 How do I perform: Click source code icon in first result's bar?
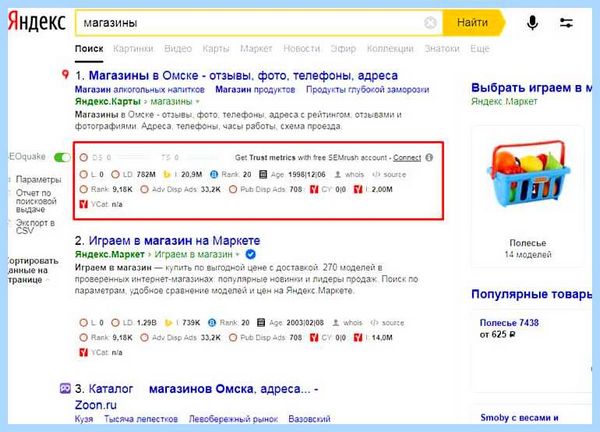376,174
